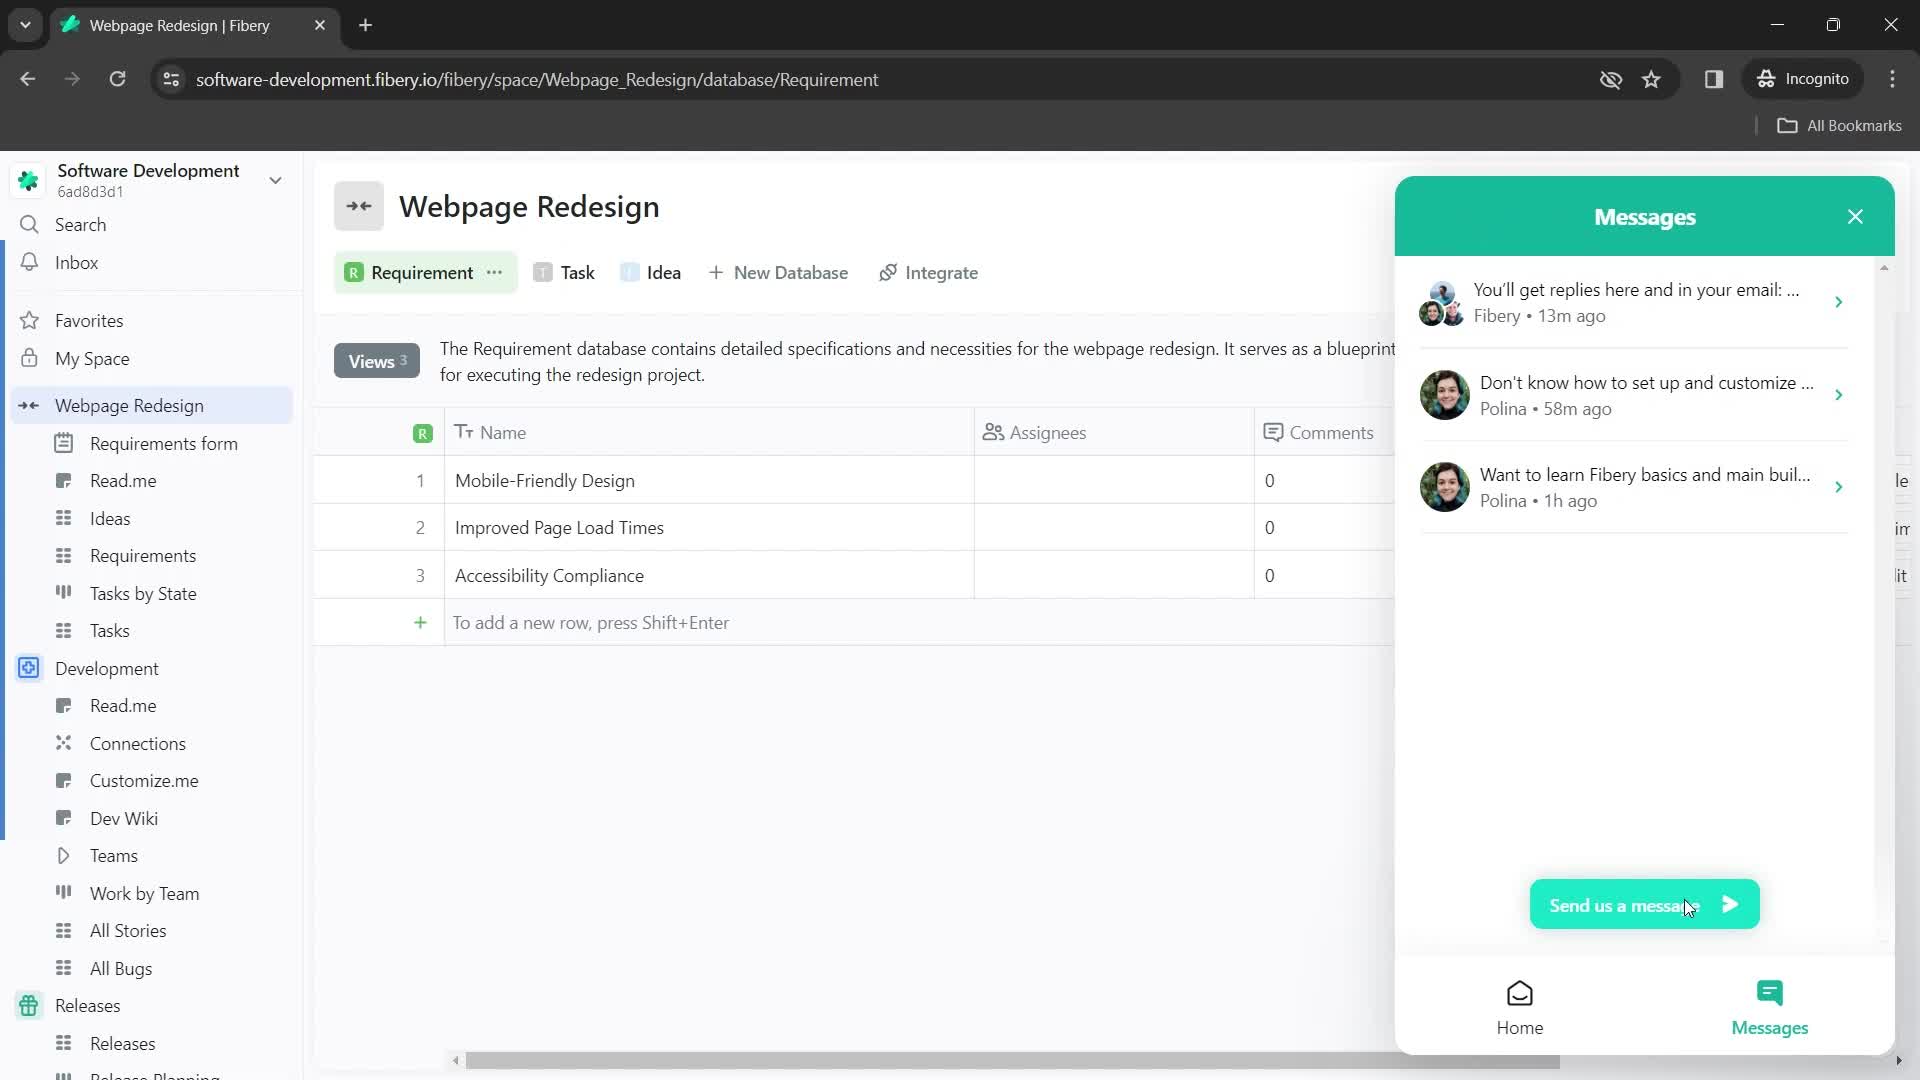Click the Name column header

709,433
